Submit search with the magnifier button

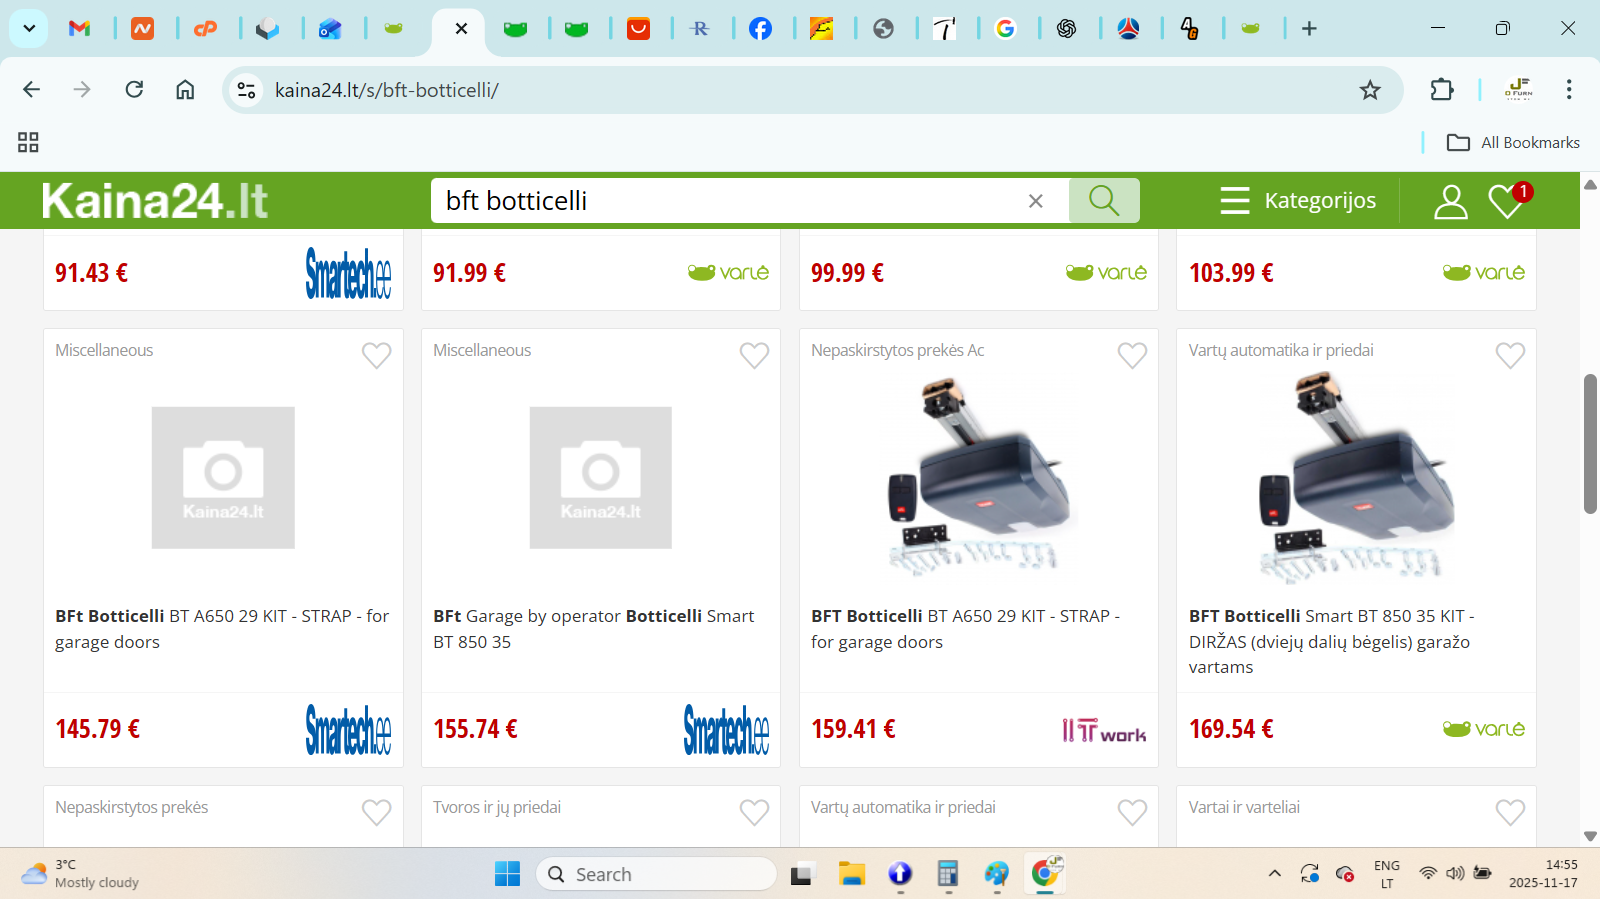[x=1104, y=201]
